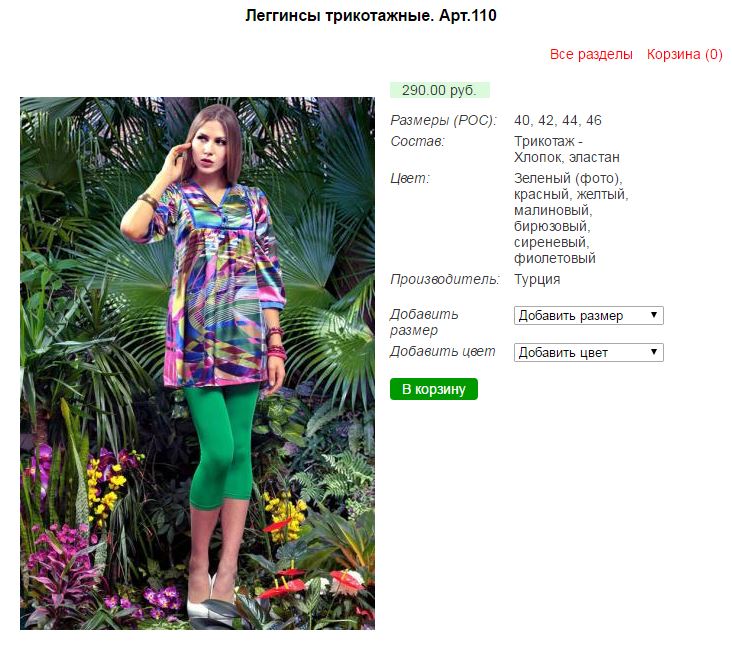The height and width of the screenshot is (652, 732).
Task: Click the italic "Добавить цвет" field label
Action: pos(443,351)
